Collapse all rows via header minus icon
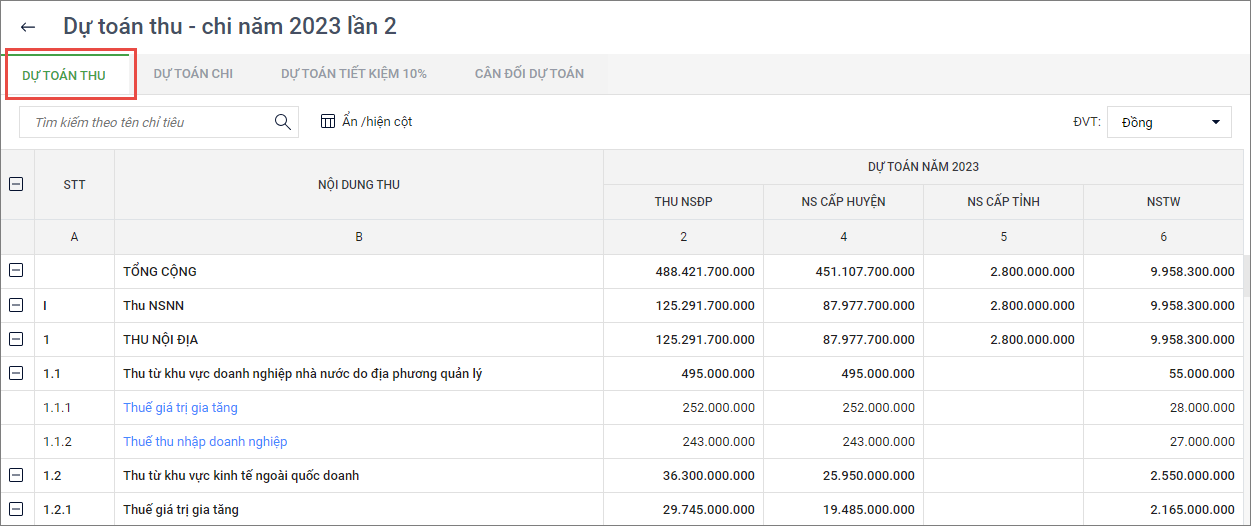 16,184
